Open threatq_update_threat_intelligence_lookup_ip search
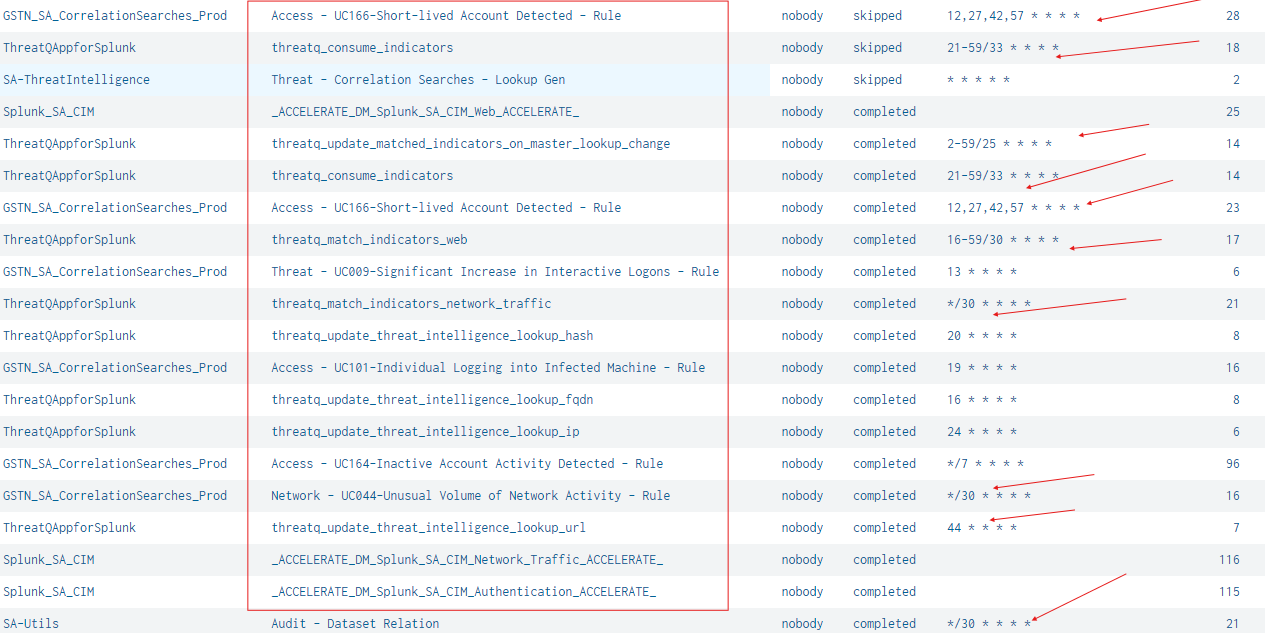The width and height of the screenshot is (1265, 633). pyautogui.click(x=425, y=432)
